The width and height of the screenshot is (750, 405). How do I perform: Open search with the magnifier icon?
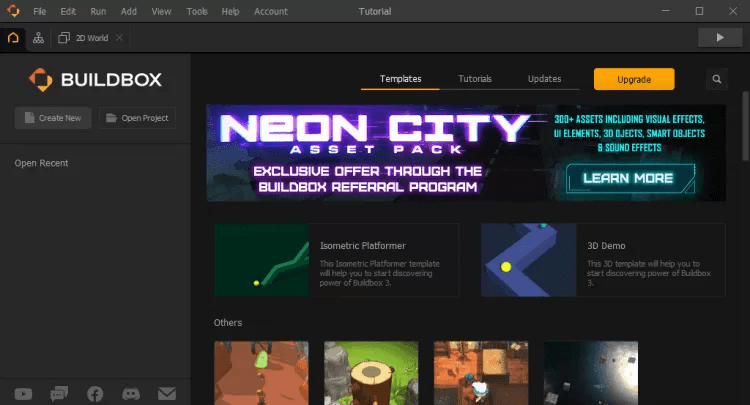(717, 79)
